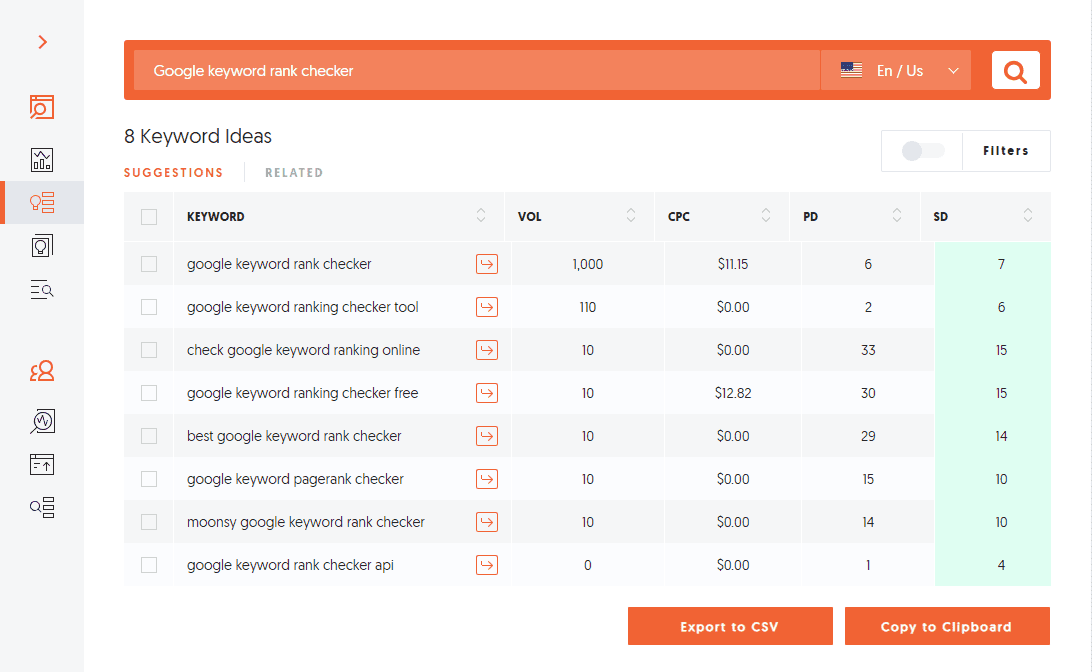1092x672 pixels.
Task: Open details arrow for check google keyword ranking online
Action: click(487, 350)
